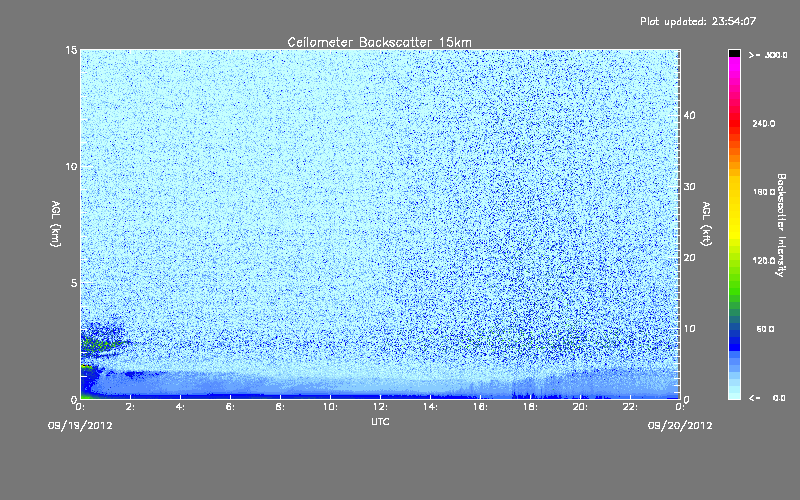Screen dimensions: 800x500
Task: Click the right AGL (kft) axis label
Action: (x=706, y=223)
